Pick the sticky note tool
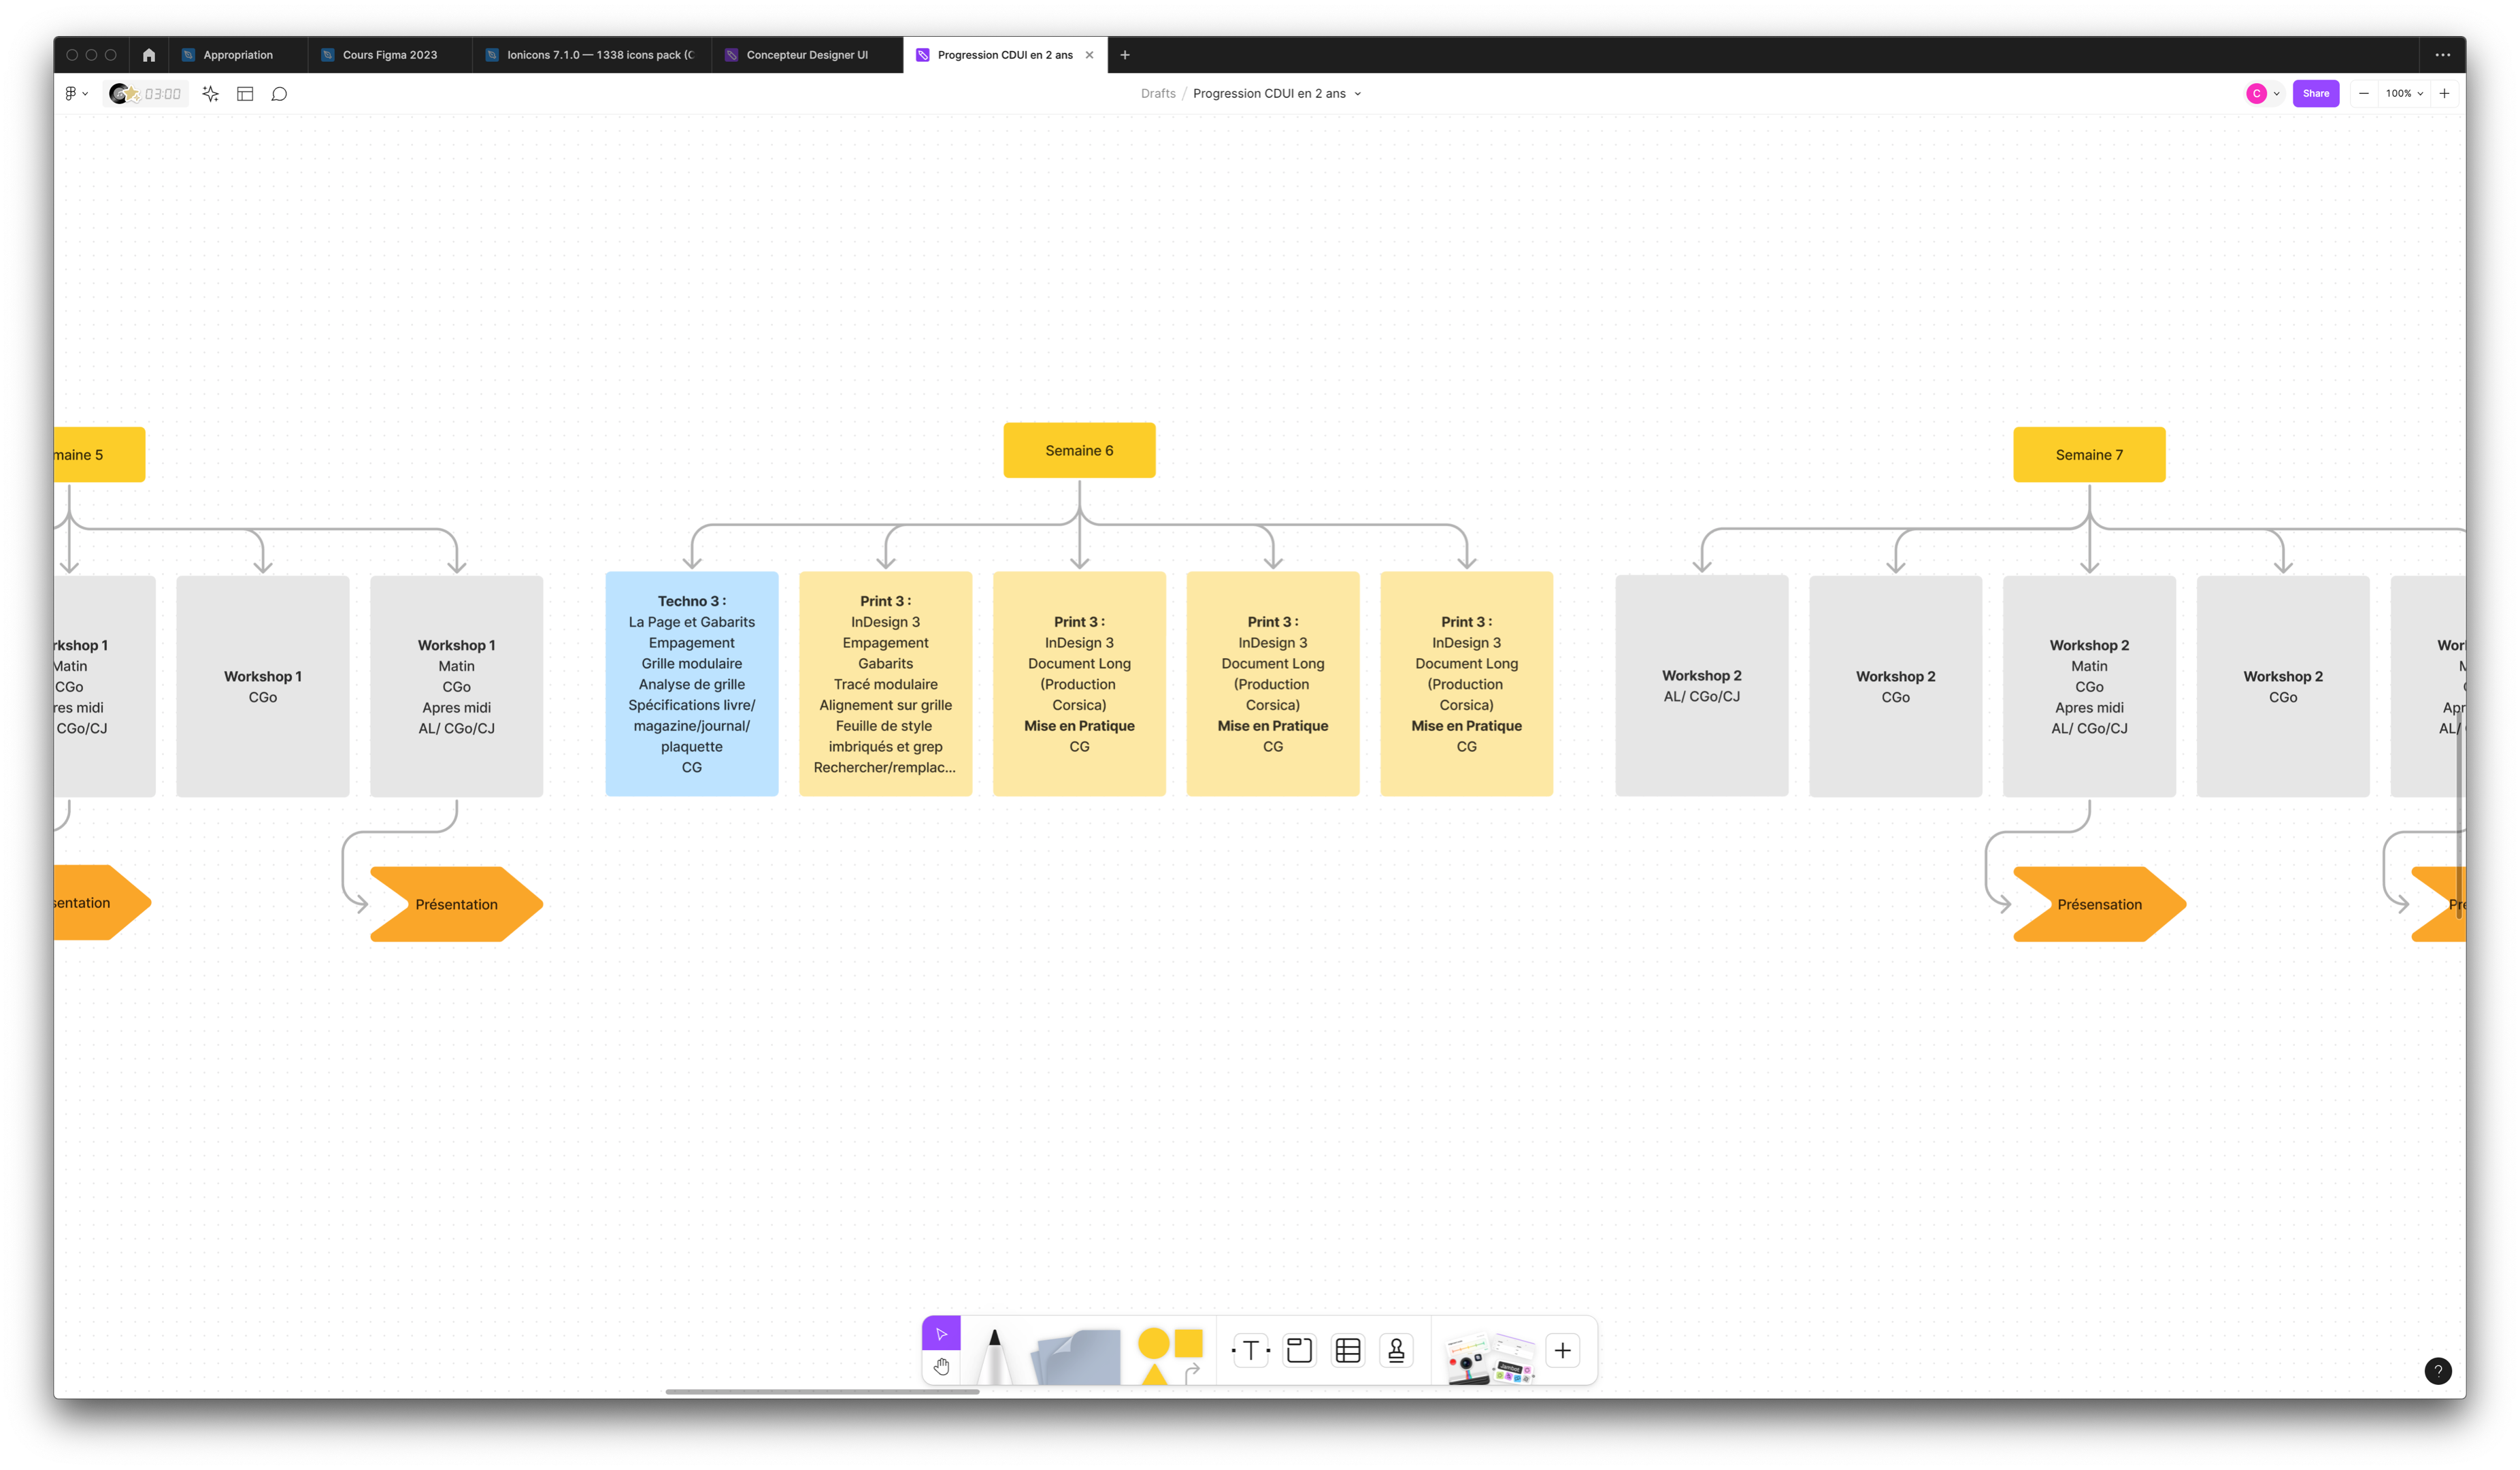The height and width of the screenshot is (1470, 2520). coord(1076,1357)
